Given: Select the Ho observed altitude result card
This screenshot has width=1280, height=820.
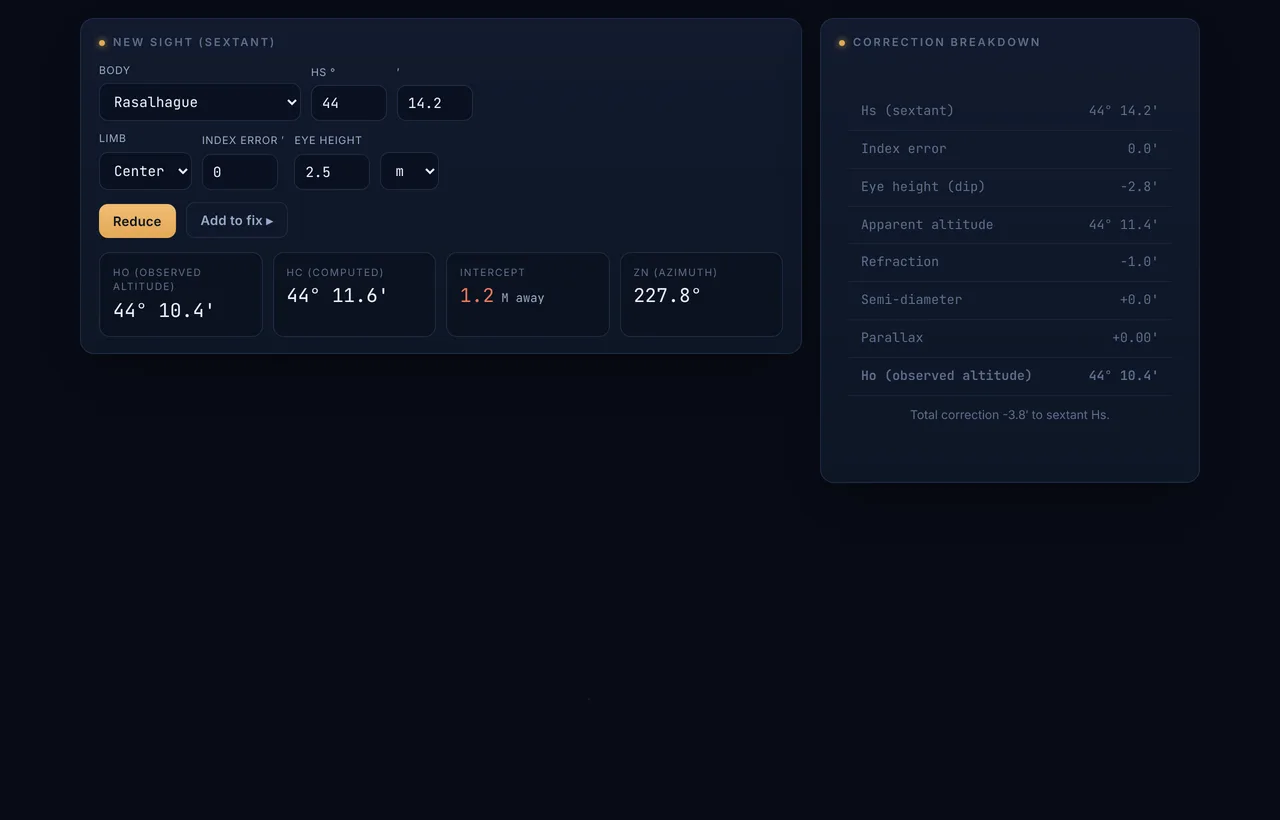Looking at the screenshot, I should tap(181, 294).
